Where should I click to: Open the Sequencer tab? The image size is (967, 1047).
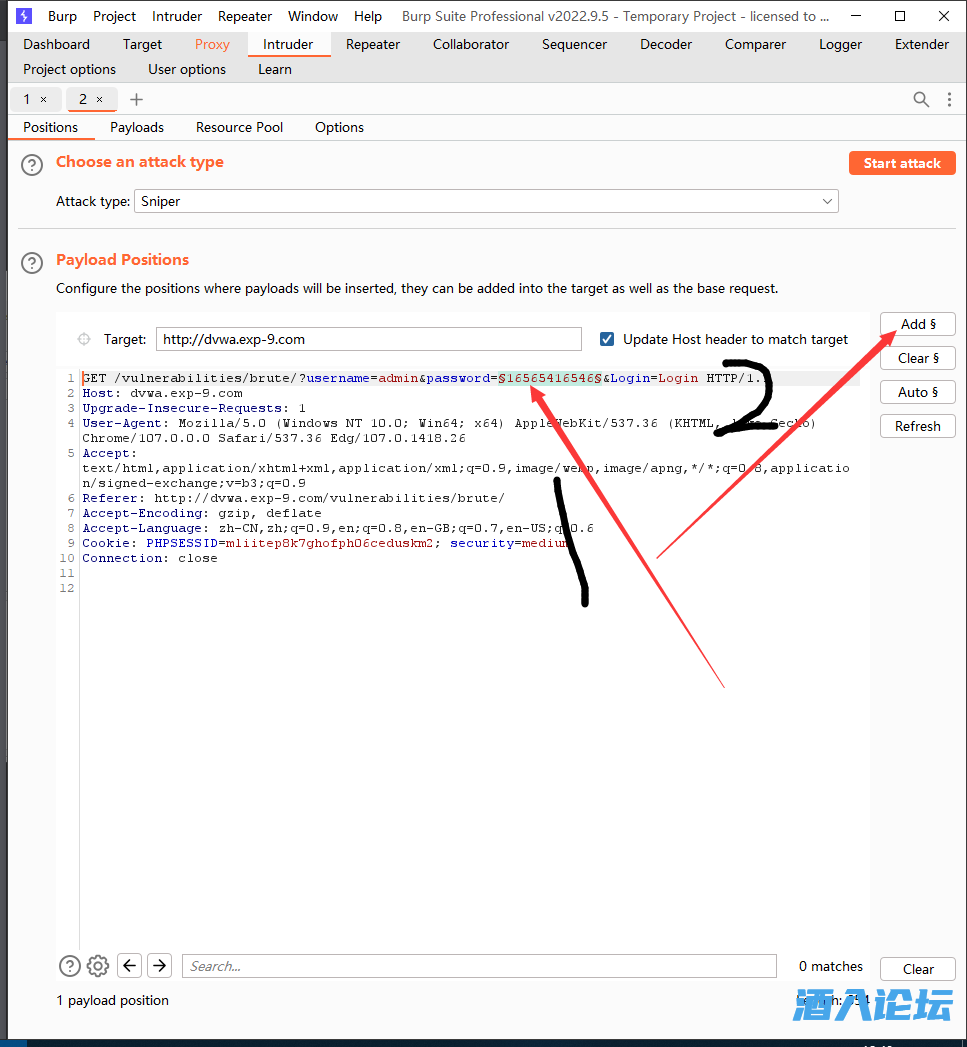[x=574, y=44]
